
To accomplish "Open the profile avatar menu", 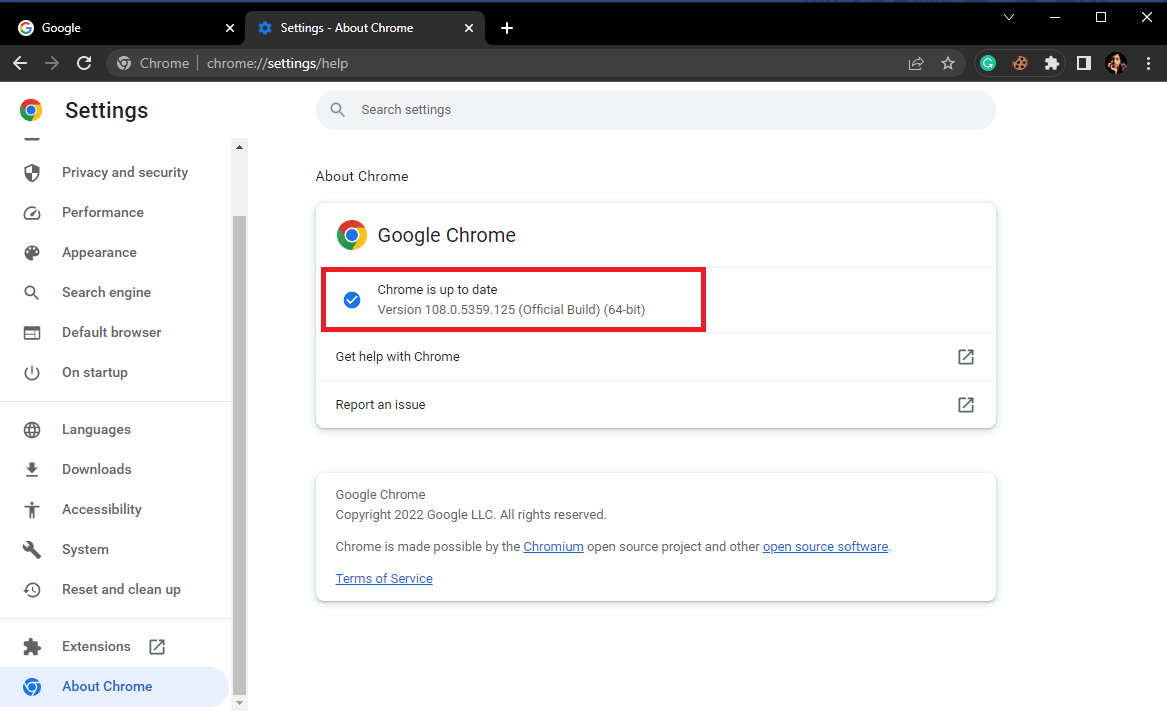I will pos(1116,63).
